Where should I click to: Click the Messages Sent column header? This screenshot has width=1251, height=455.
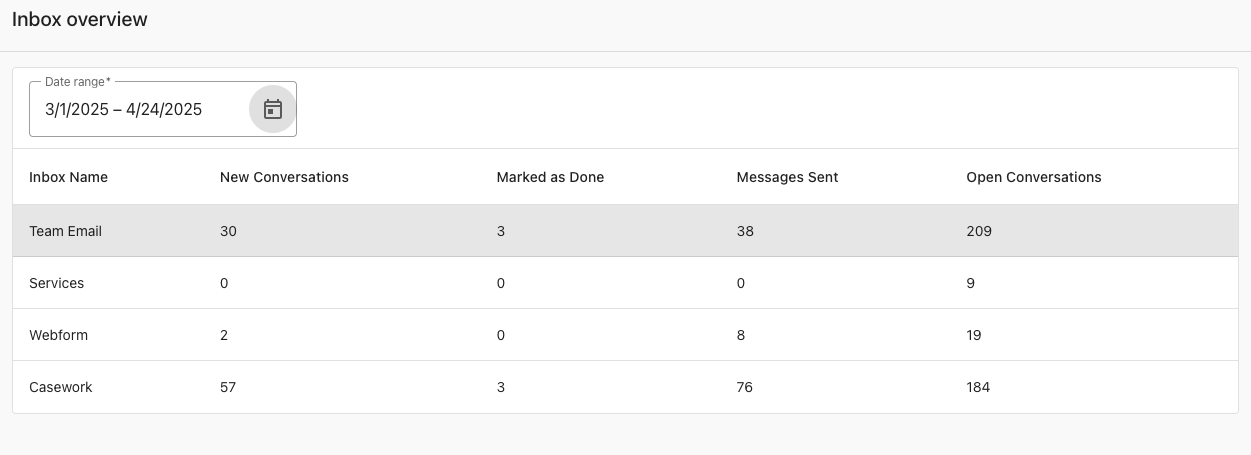(x=787, y=177)
